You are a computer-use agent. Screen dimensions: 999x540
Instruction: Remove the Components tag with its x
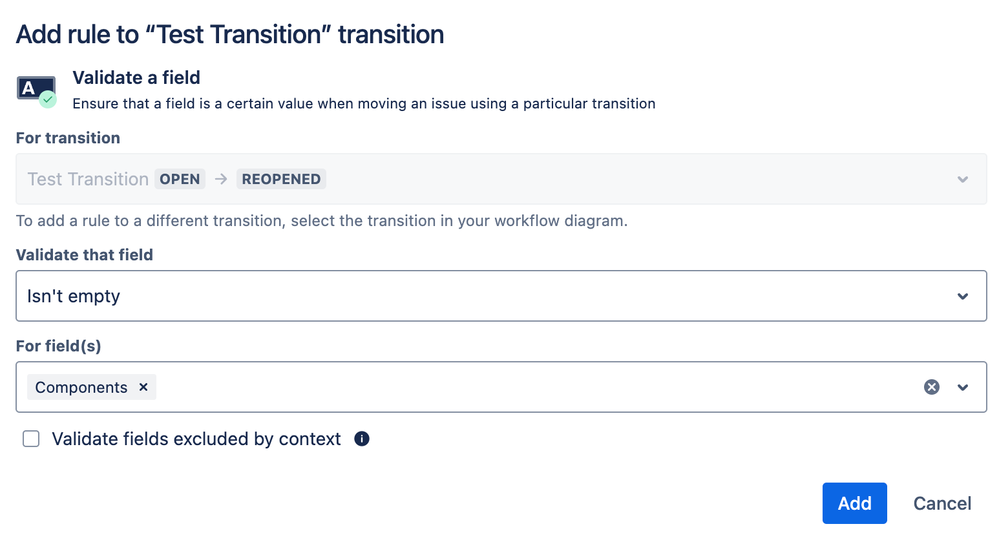click(x=143, y=387)
